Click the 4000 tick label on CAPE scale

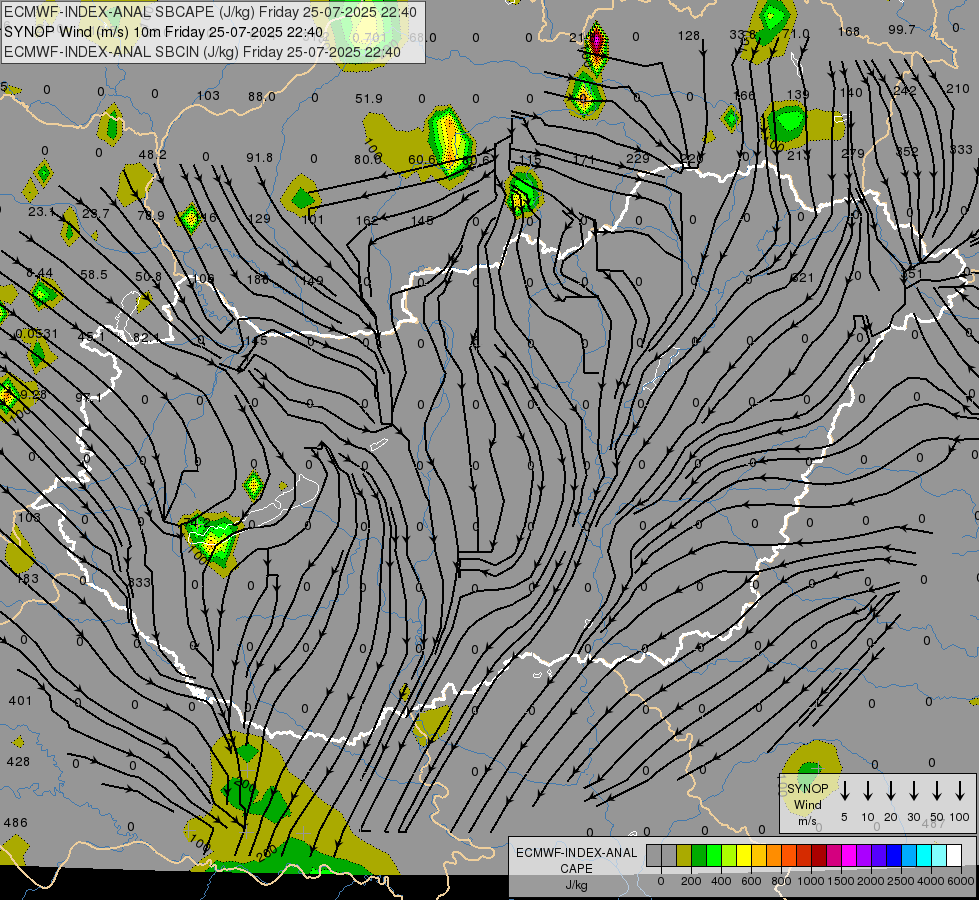click(931, 881)
